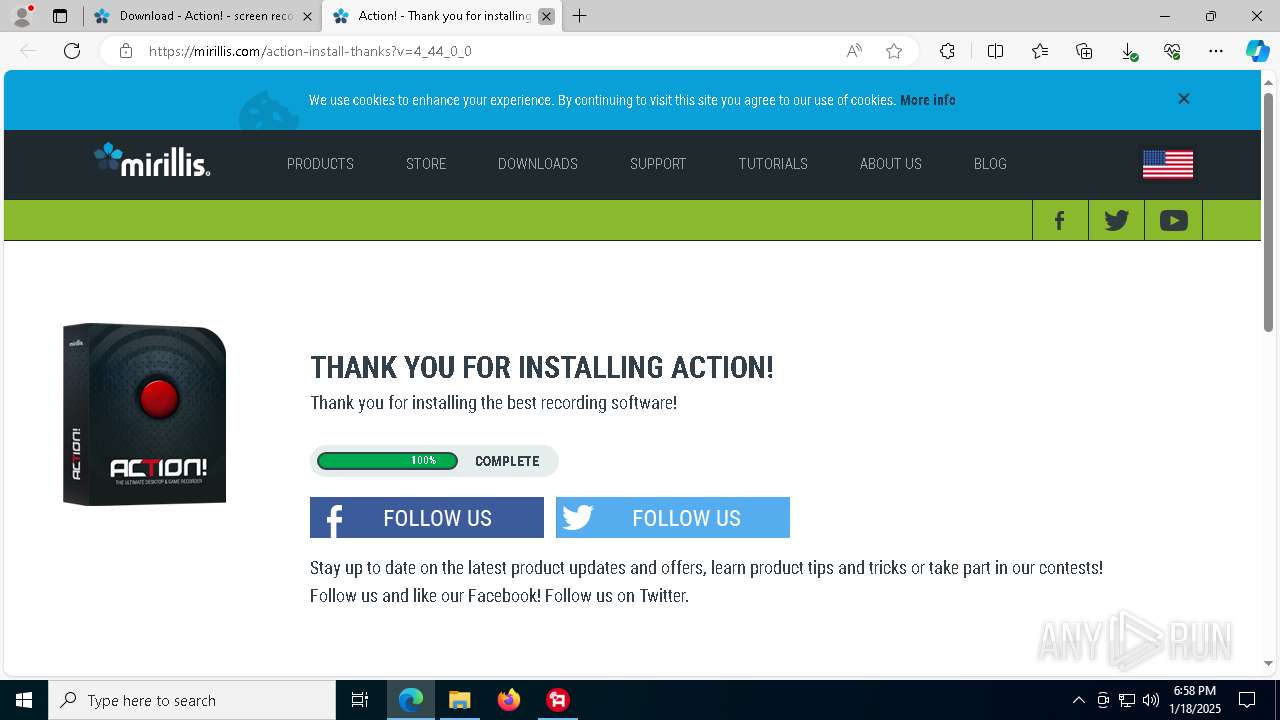
Task: Open the ABOUT US menu item
Action: [x=891, y=164]
